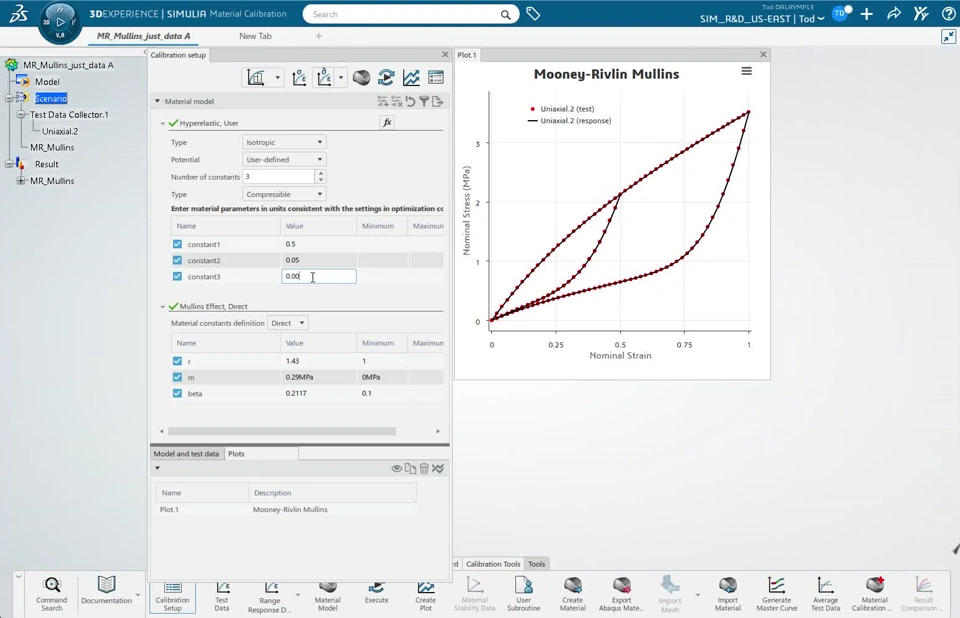Click Create Material in action bar

coord(572,594)
